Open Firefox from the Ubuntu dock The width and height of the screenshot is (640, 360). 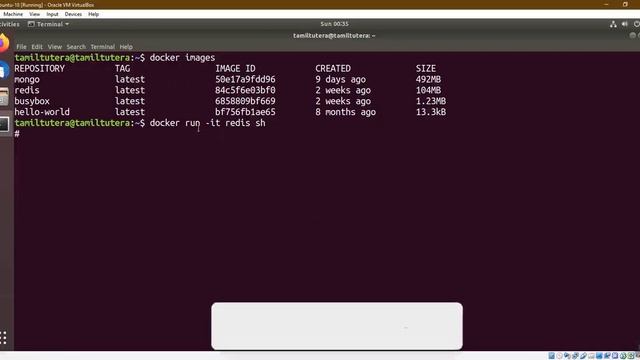4,43
